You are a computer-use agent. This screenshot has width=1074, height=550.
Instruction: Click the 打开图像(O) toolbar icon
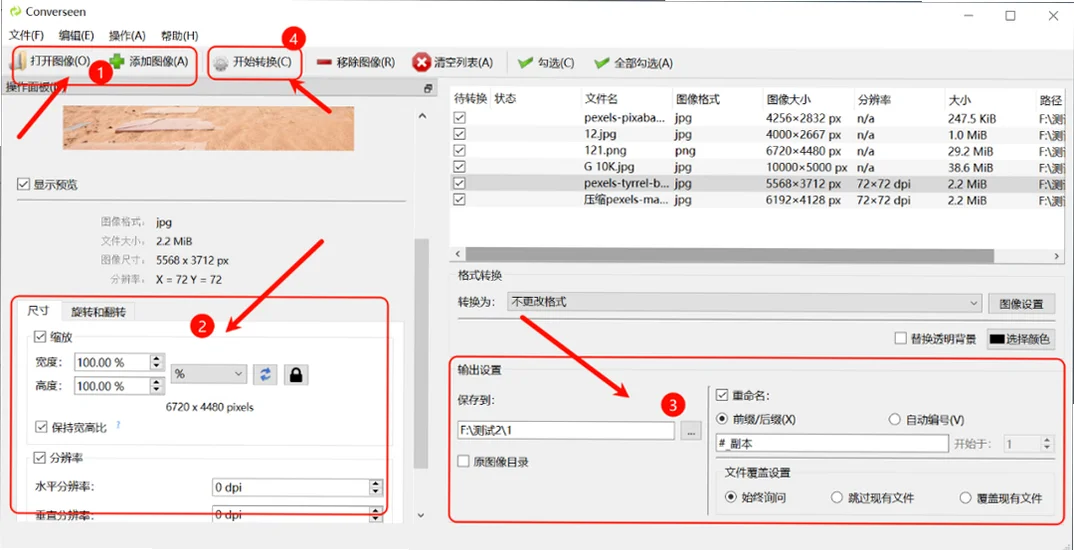point(21,62)
